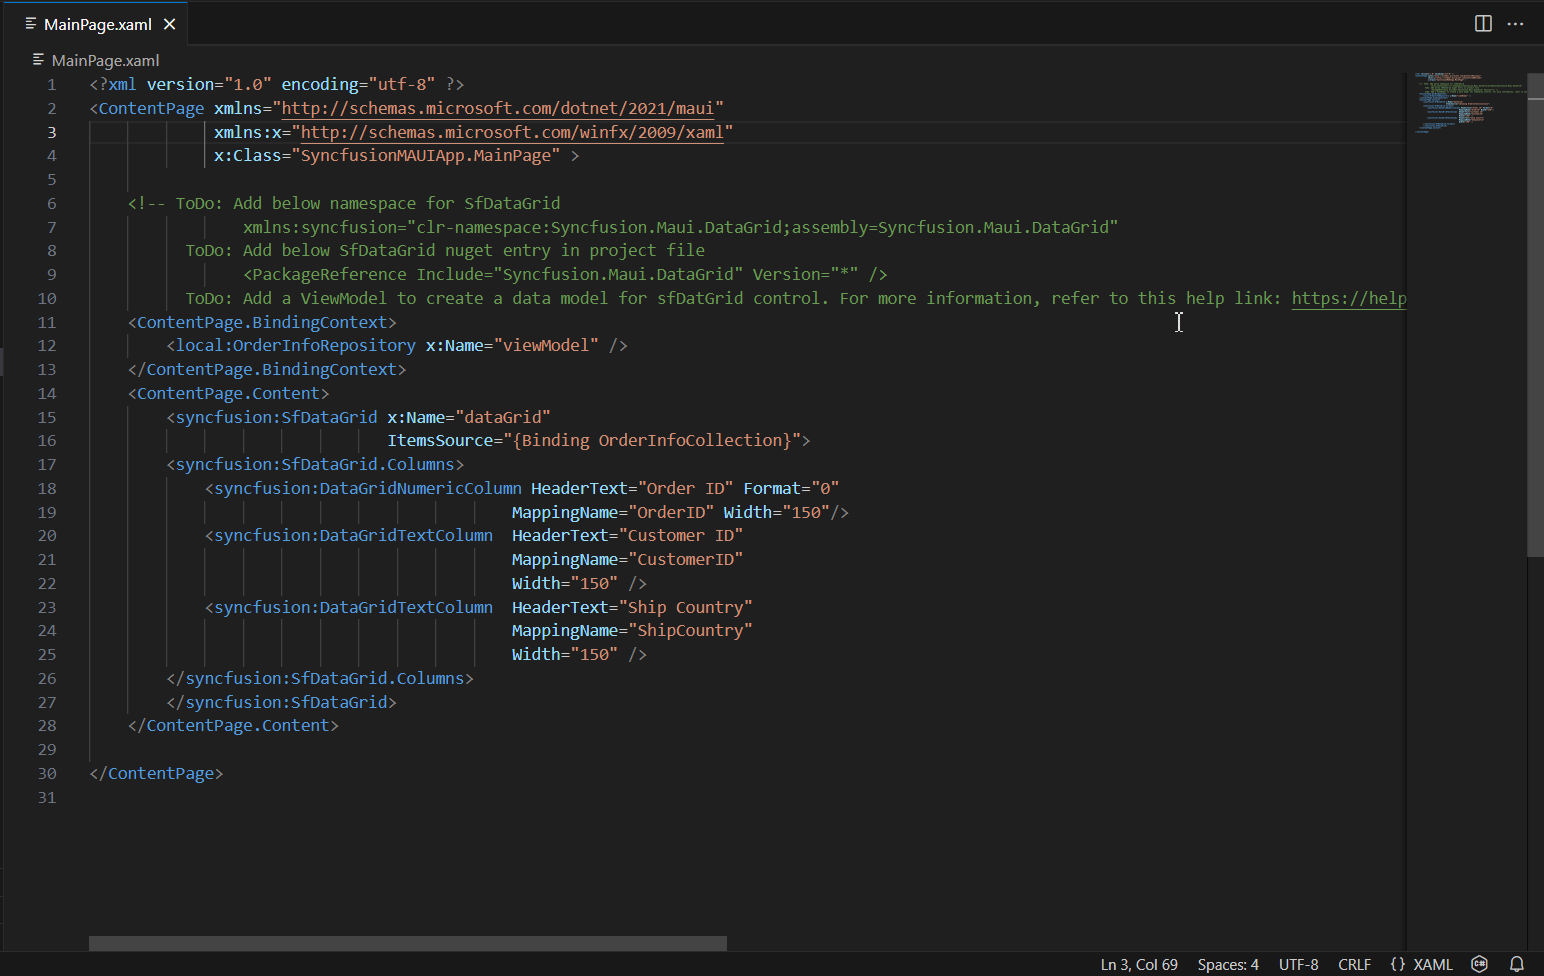This screenshot has width=1544, height=976.
Task: Open the More Actions ellipsis menu
Action: tap(1515, 24)
